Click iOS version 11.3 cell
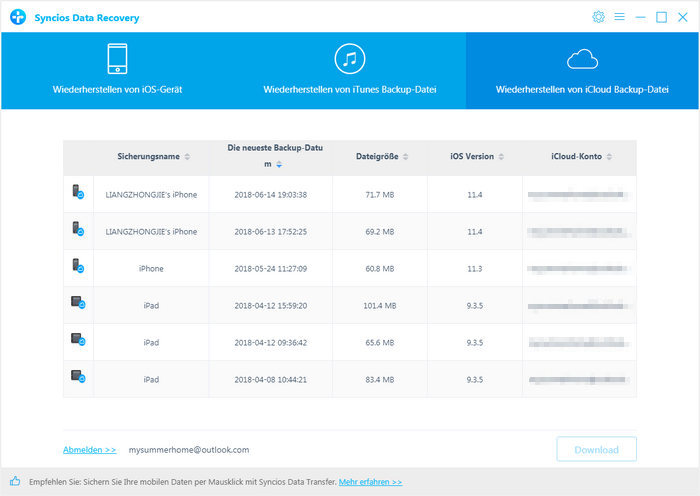 475,269
